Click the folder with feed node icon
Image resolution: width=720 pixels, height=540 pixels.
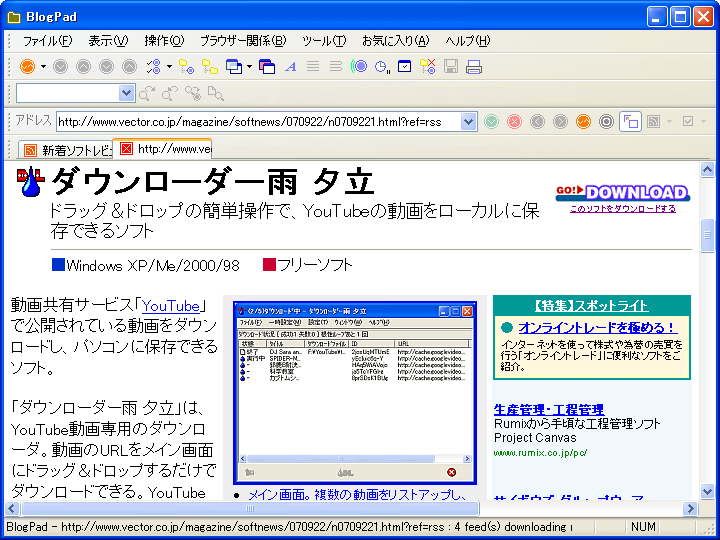tap(186, 67)
